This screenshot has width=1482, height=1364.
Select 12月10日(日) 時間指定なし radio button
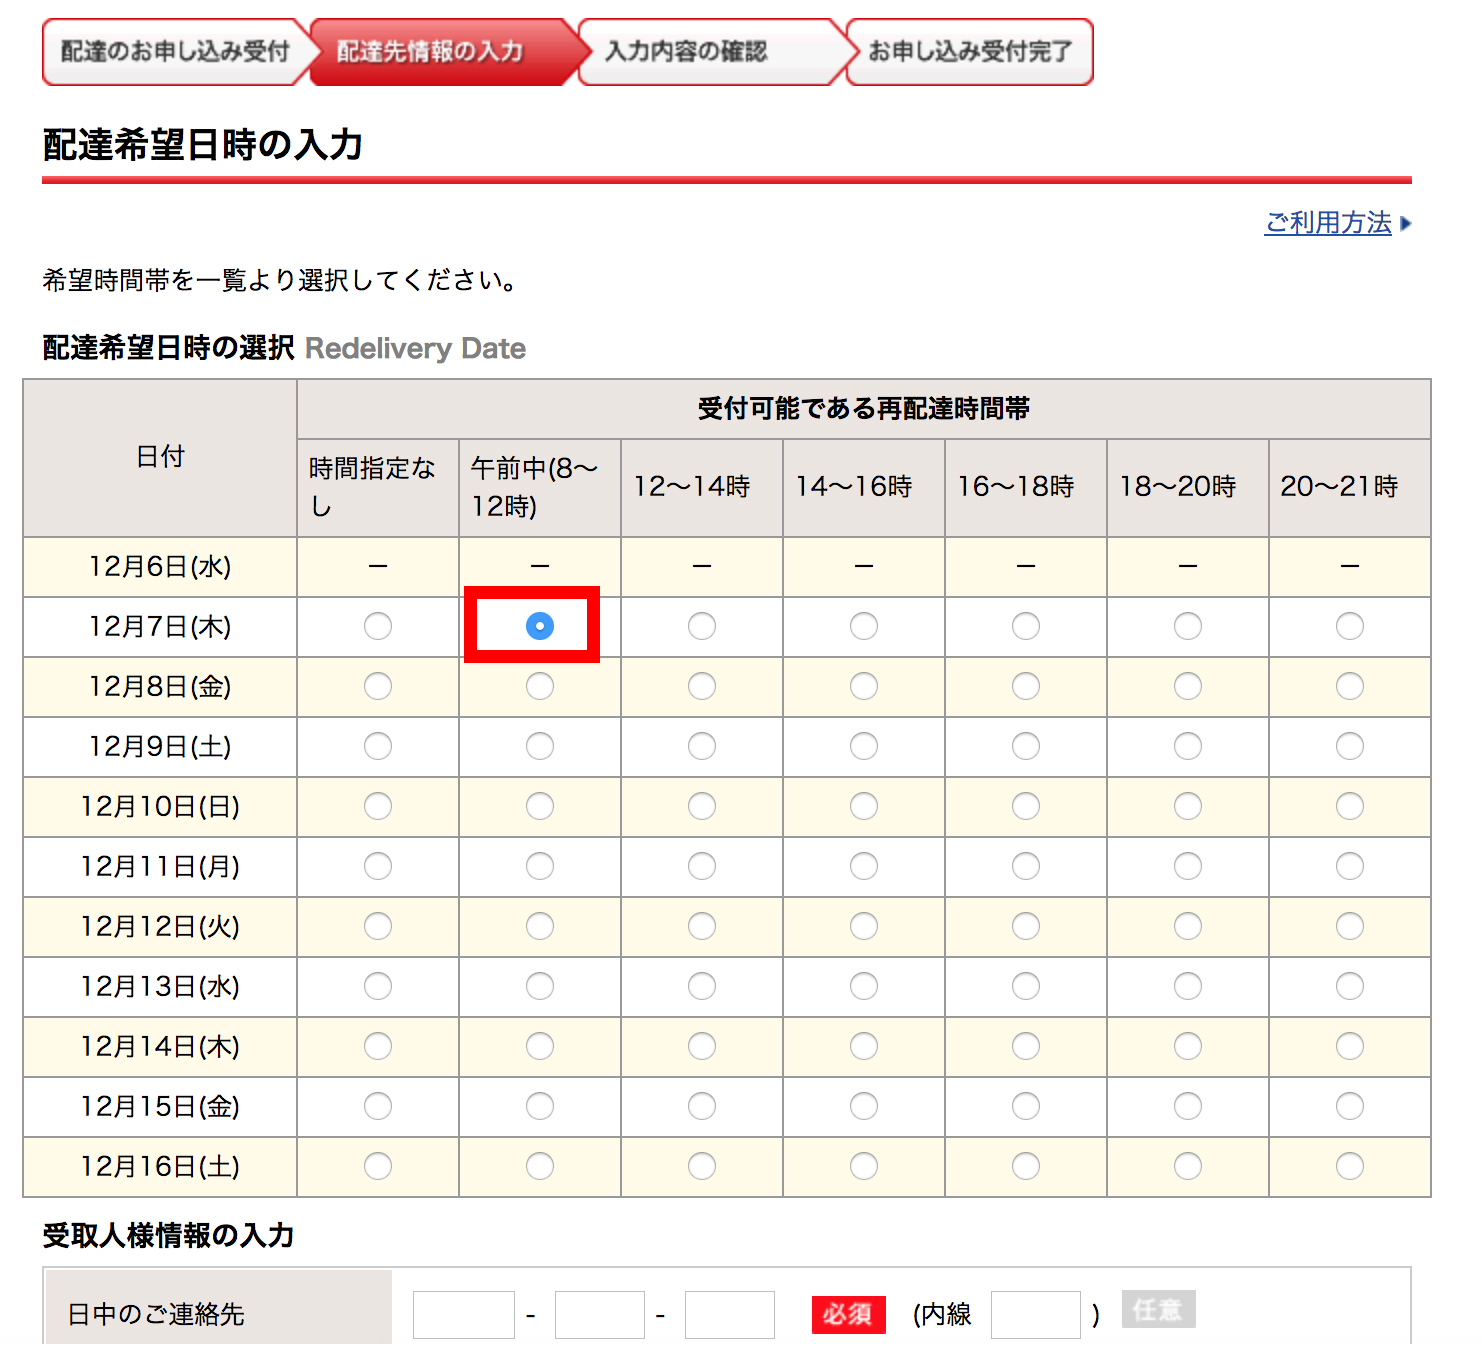coord(378,806)
